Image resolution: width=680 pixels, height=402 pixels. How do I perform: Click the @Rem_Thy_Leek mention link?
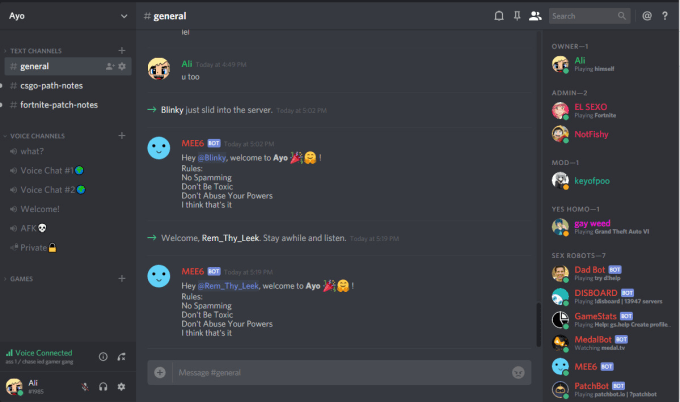click(228, 286)
